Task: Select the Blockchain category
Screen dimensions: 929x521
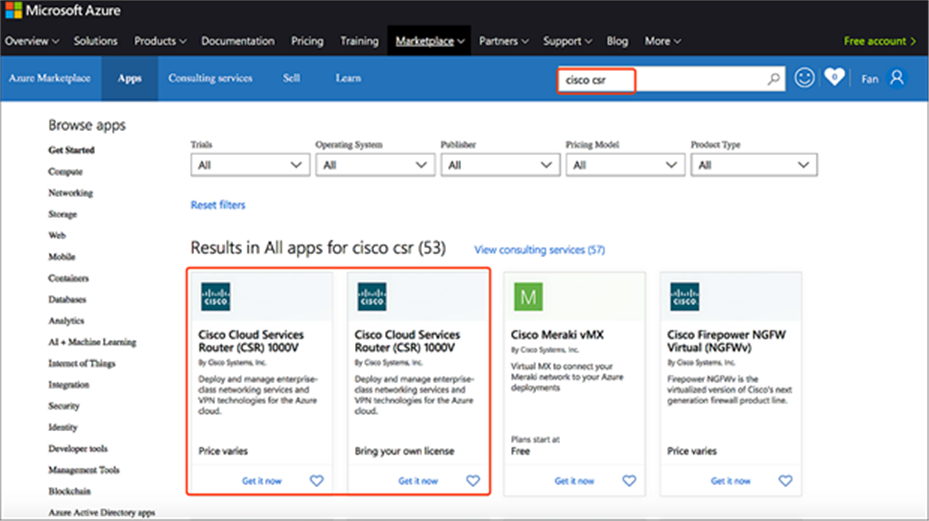Action: (69, 491)
